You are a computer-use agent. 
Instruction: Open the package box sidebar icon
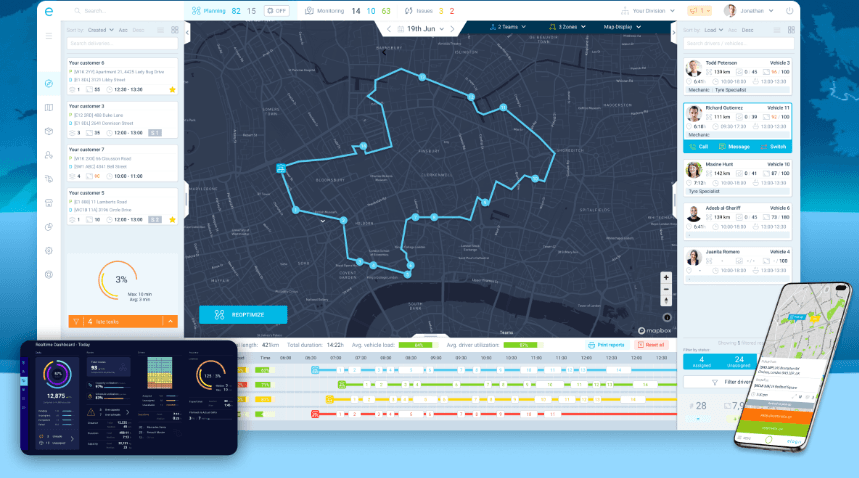49,131
